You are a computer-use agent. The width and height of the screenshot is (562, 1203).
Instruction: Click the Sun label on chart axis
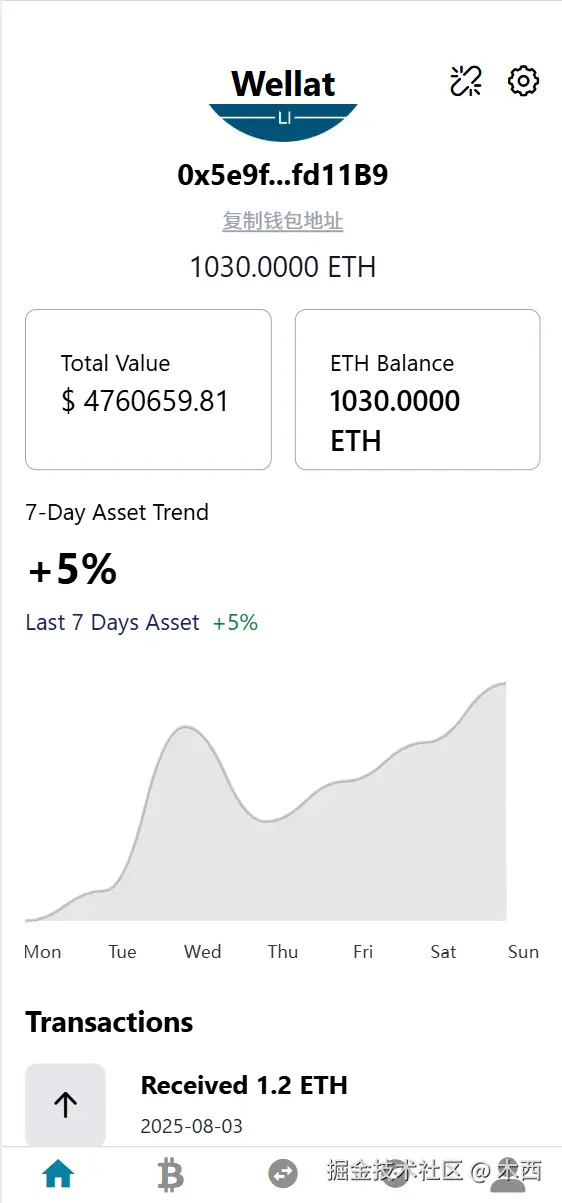point(523,952)
